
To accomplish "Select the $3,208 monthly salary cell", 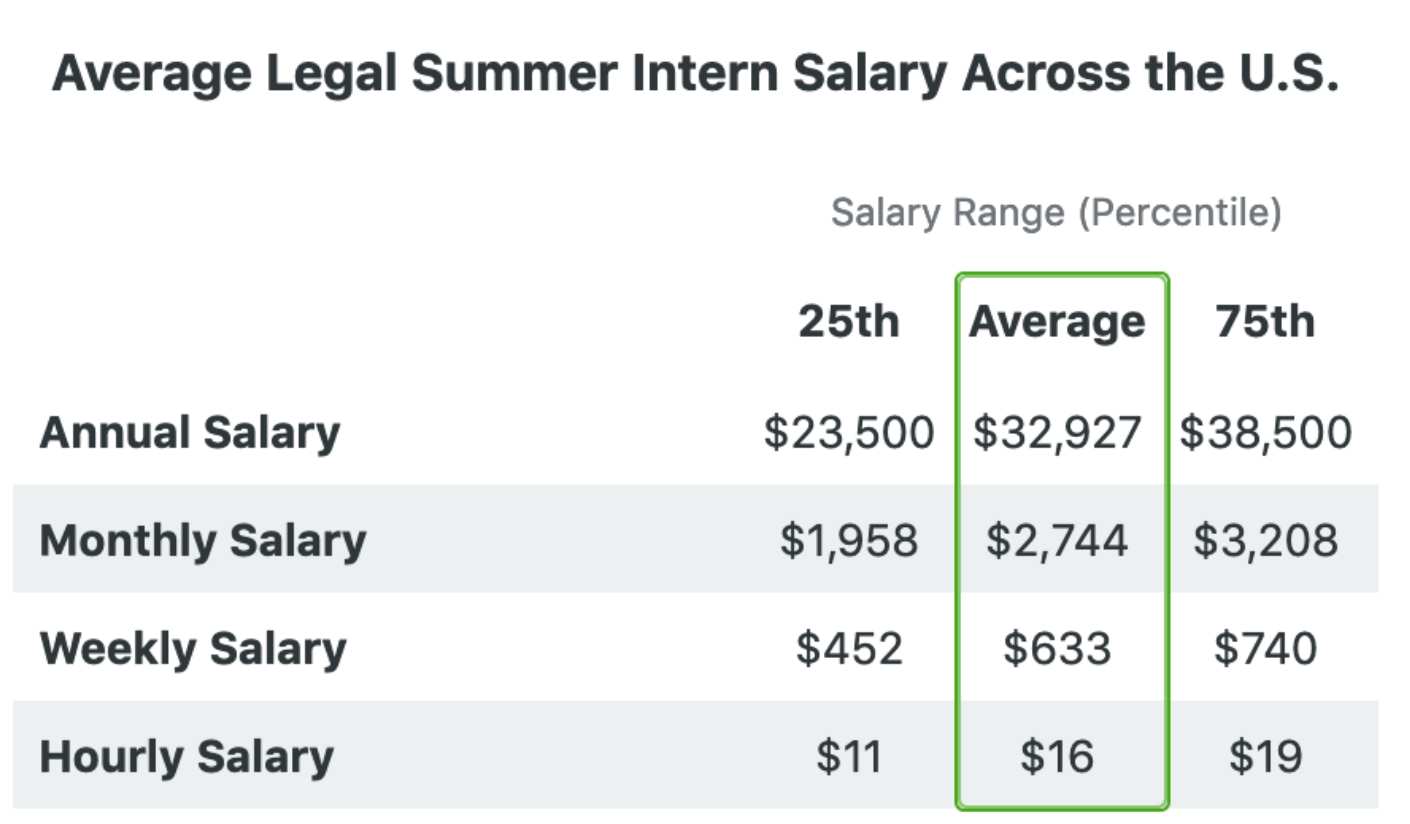I will point(1266,541).
